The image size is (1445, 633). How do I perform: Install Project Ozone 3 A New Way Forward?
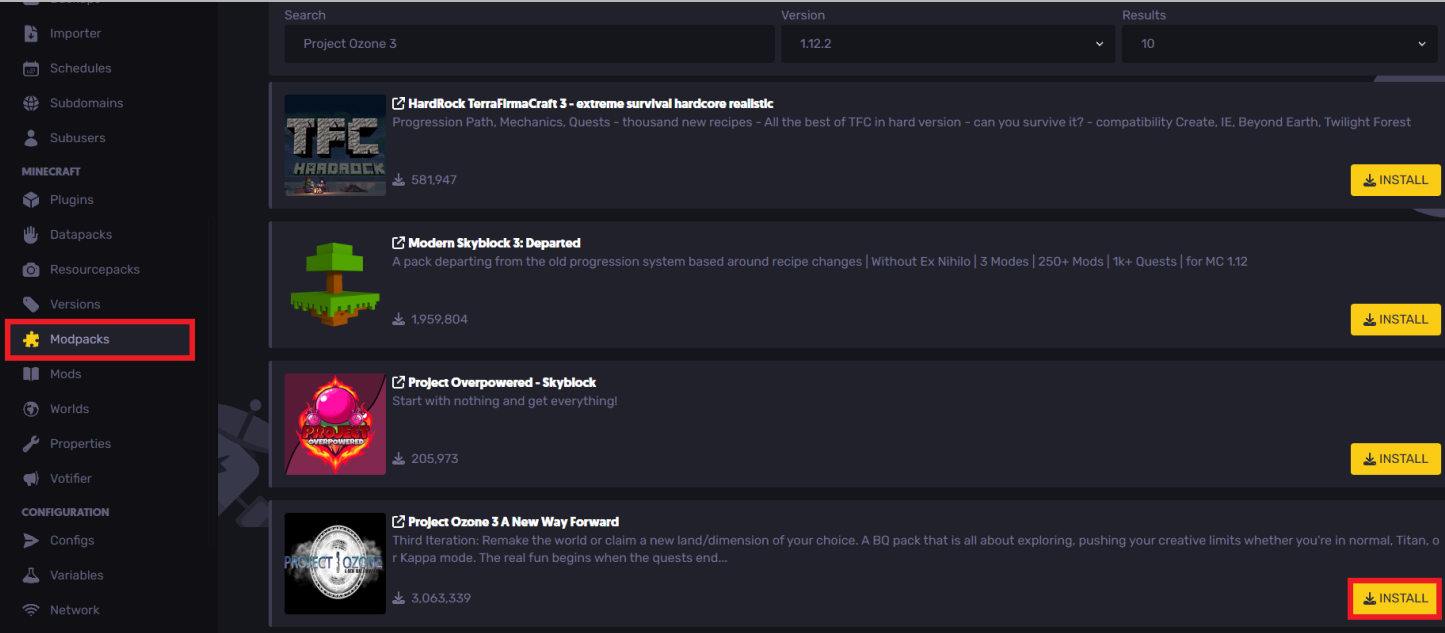tap(1395, 598)
